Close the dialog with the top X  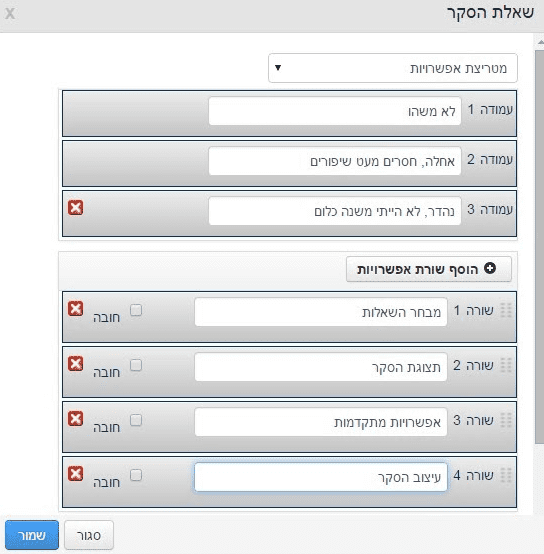(x=10, y=14)
